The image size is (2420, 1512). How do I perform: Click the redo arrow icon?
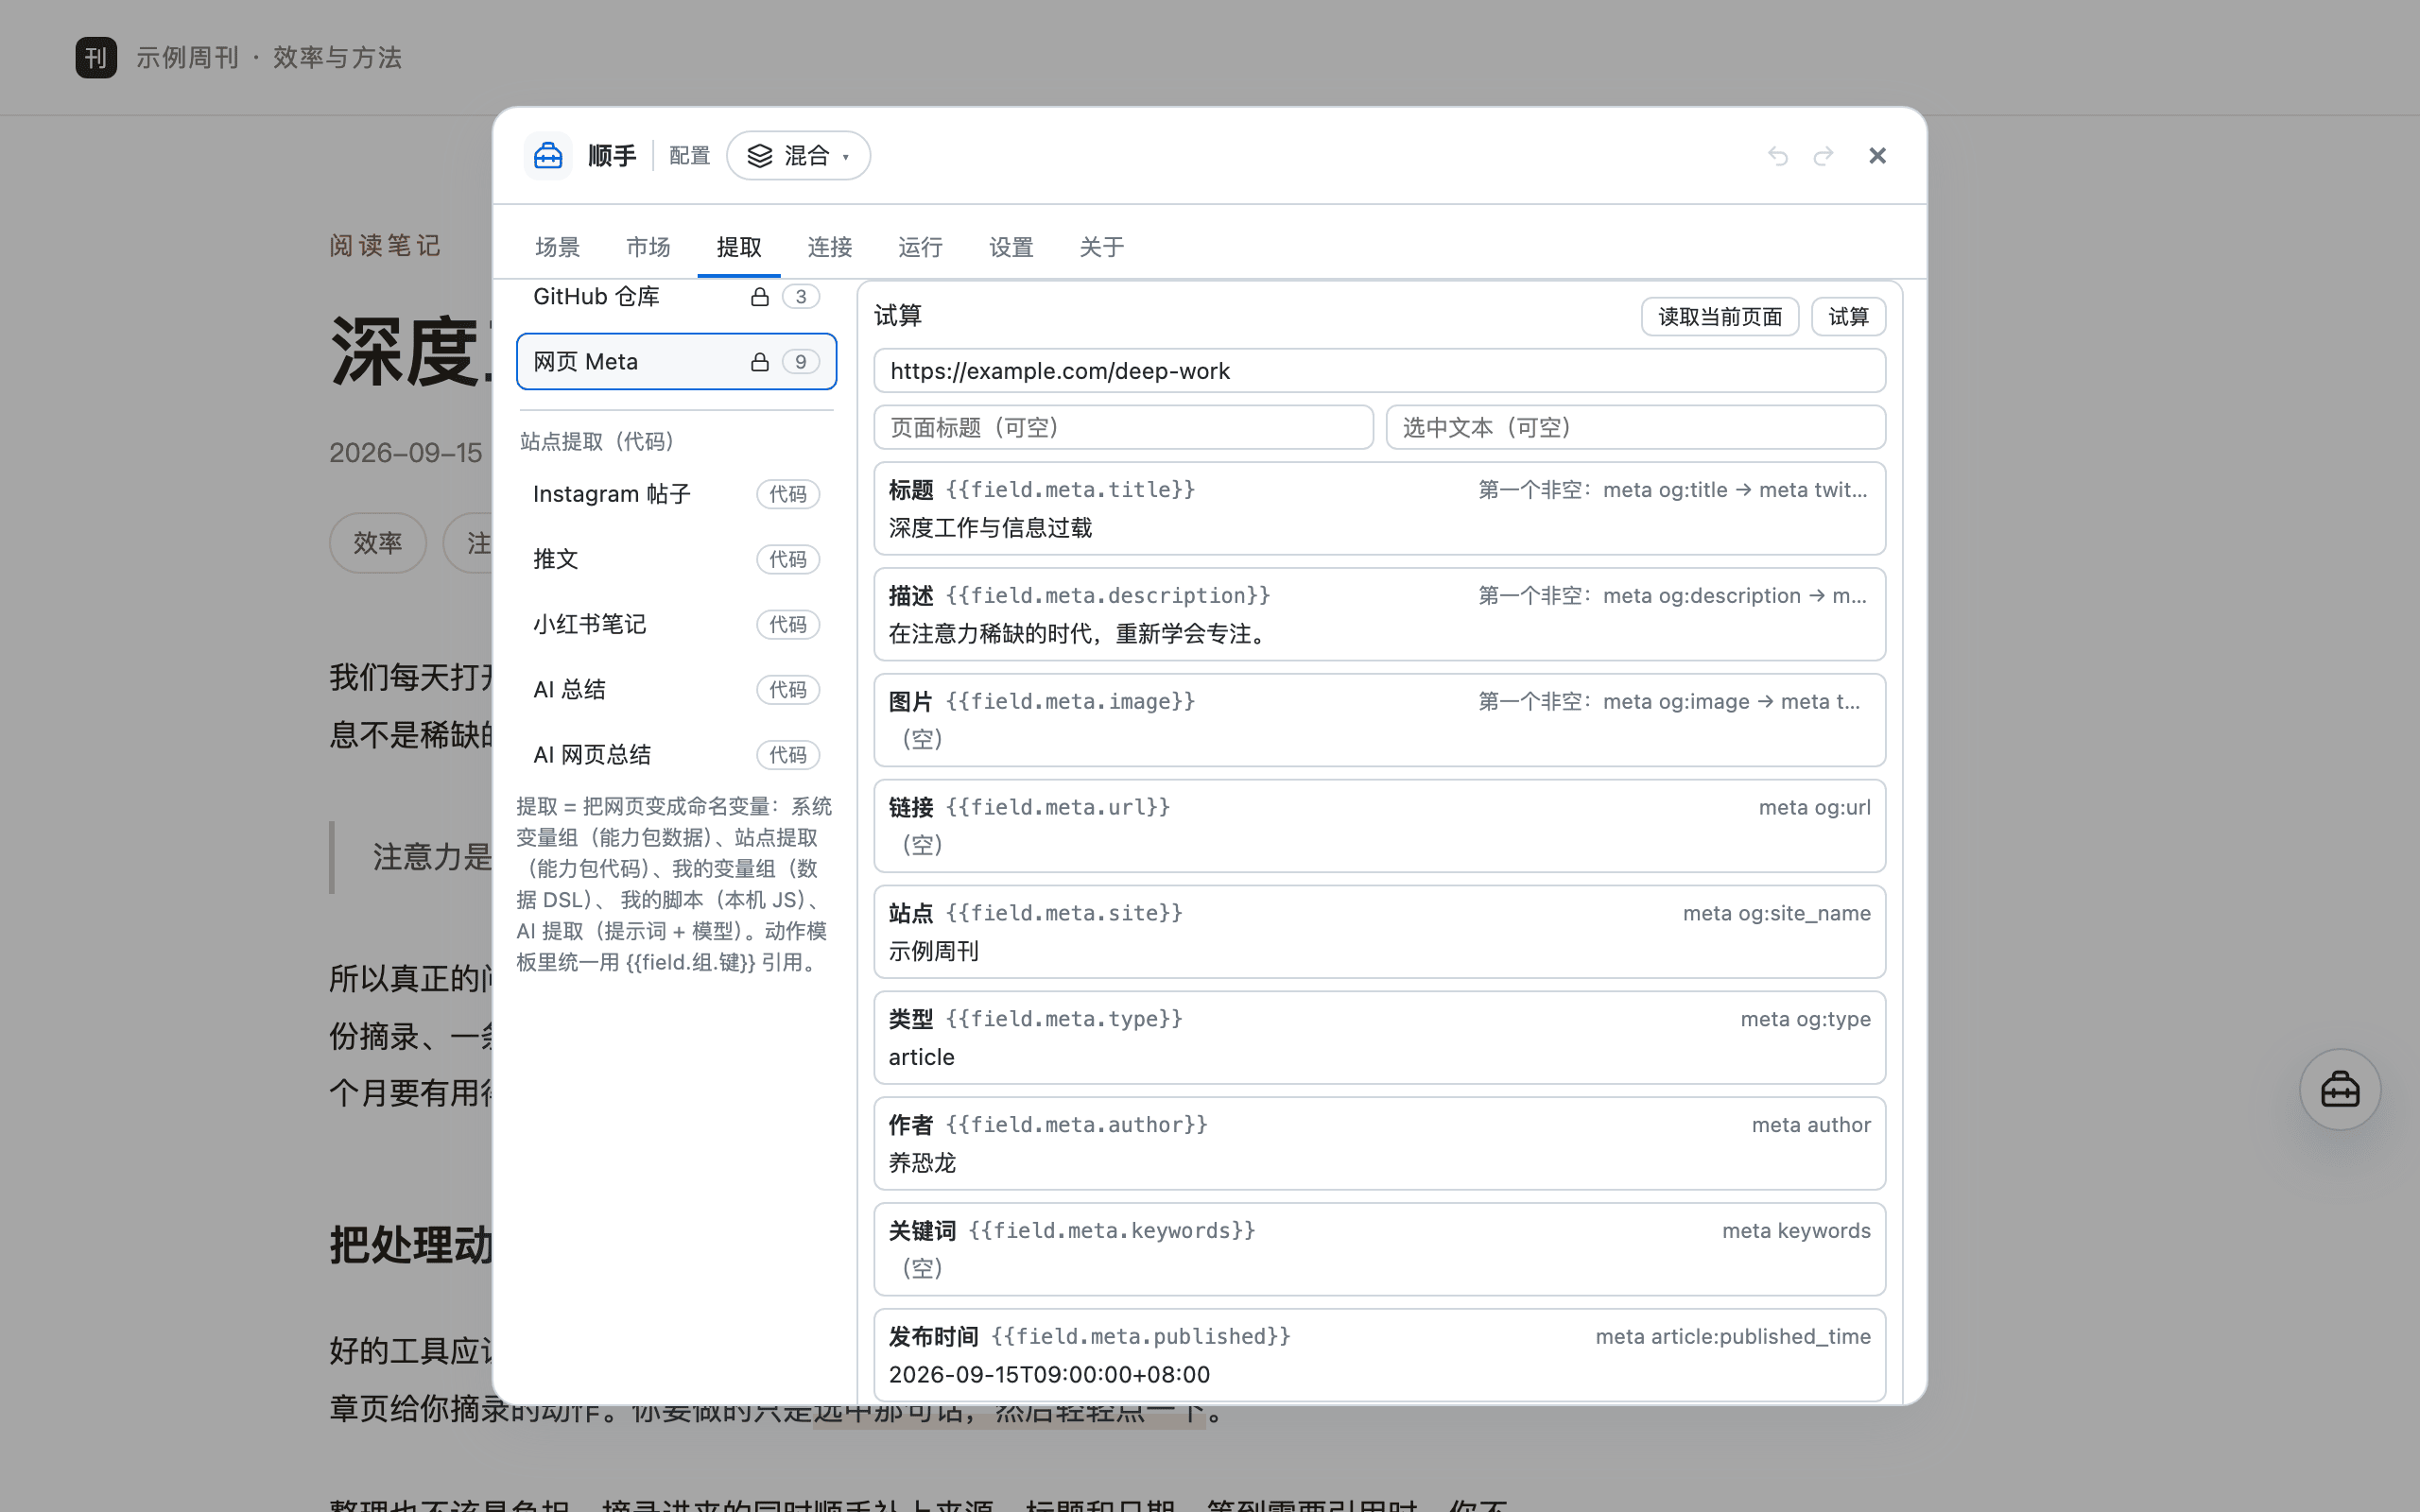1823,156
